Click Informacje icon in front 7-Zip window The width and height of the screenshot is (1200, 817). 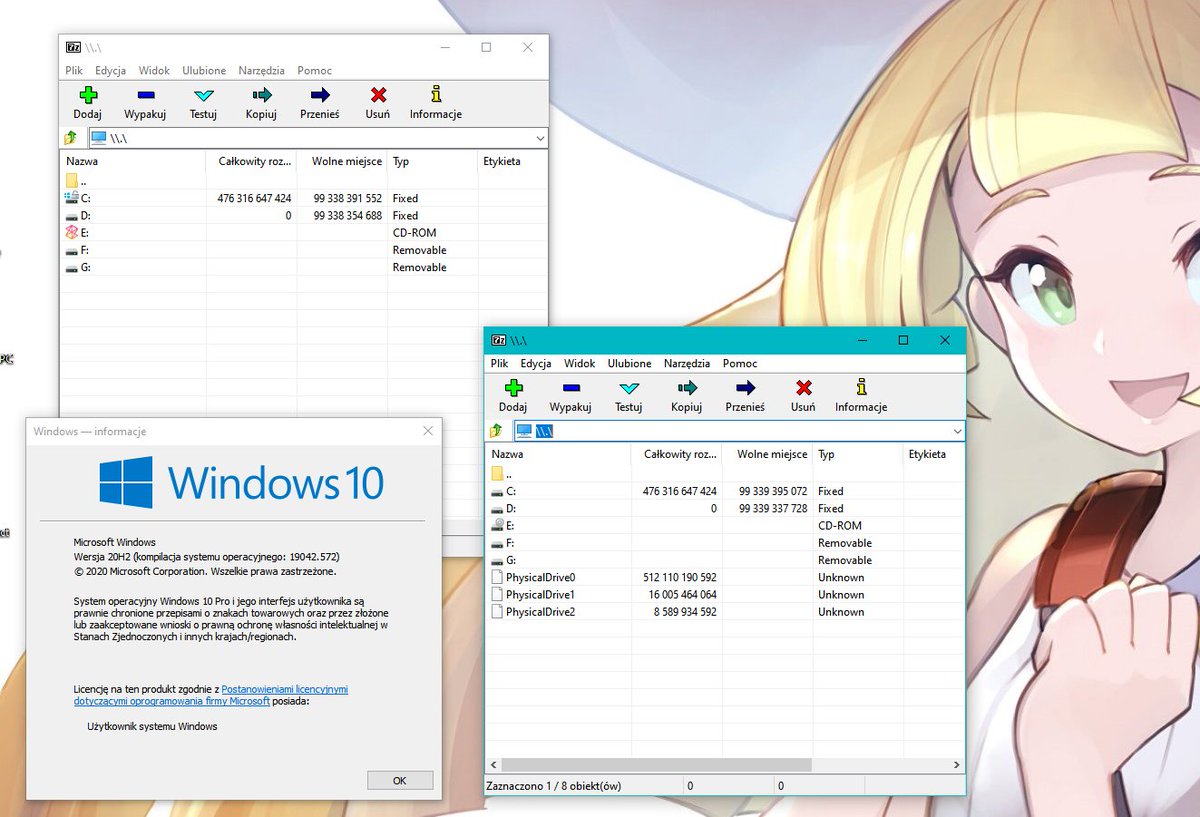tap(861, 388)
